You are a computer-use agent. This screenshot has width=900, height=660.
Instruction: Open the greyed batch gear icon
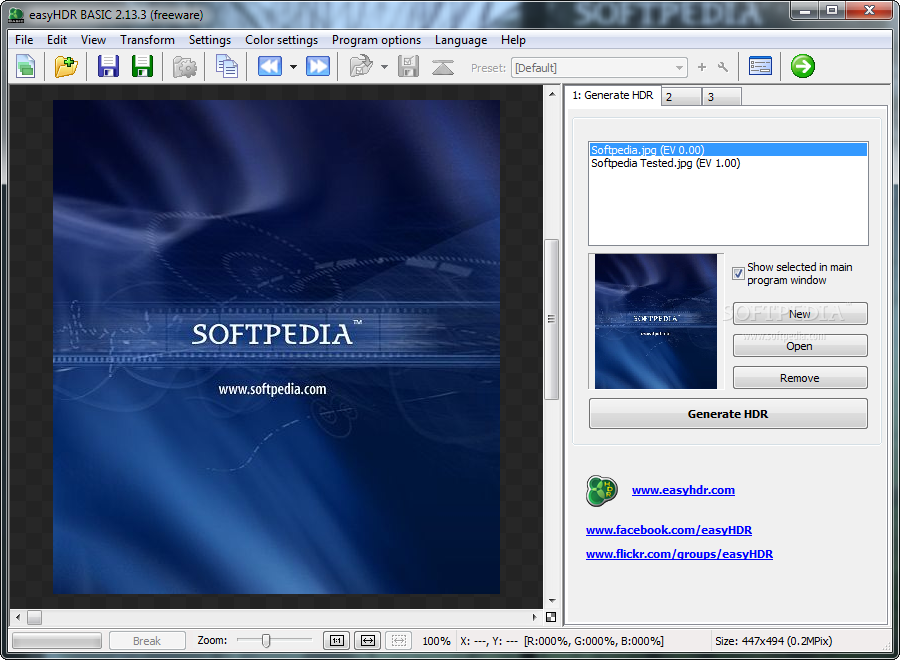coord(185,67)
